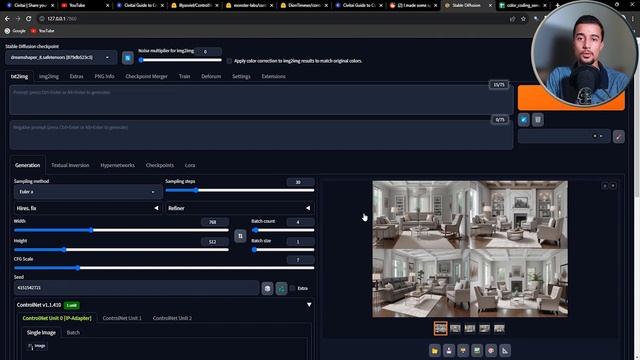
Task: Enable color correction for img2img checkbox
Action: point(229,61)
